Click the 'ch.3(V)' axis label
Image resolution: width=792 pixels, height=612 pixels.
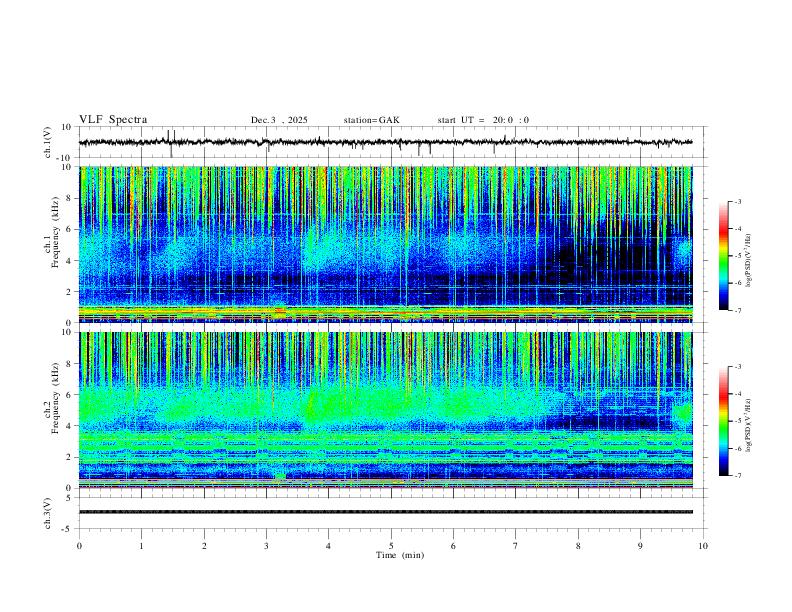48,513
